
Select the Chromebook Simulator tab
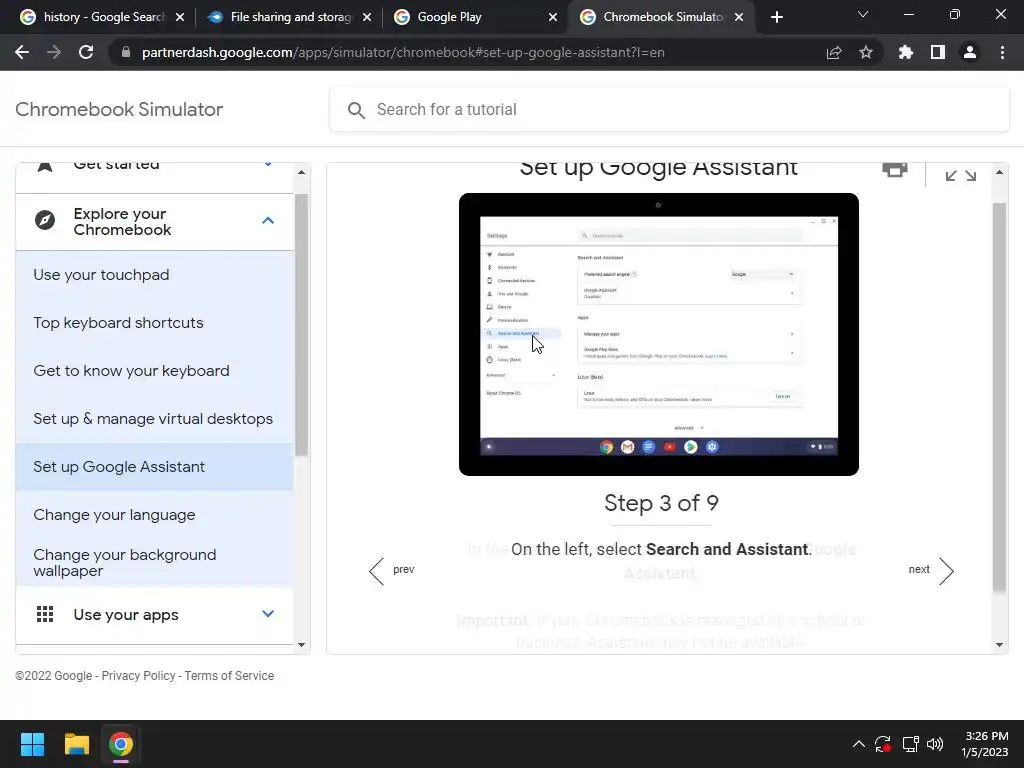coord(662,17)
